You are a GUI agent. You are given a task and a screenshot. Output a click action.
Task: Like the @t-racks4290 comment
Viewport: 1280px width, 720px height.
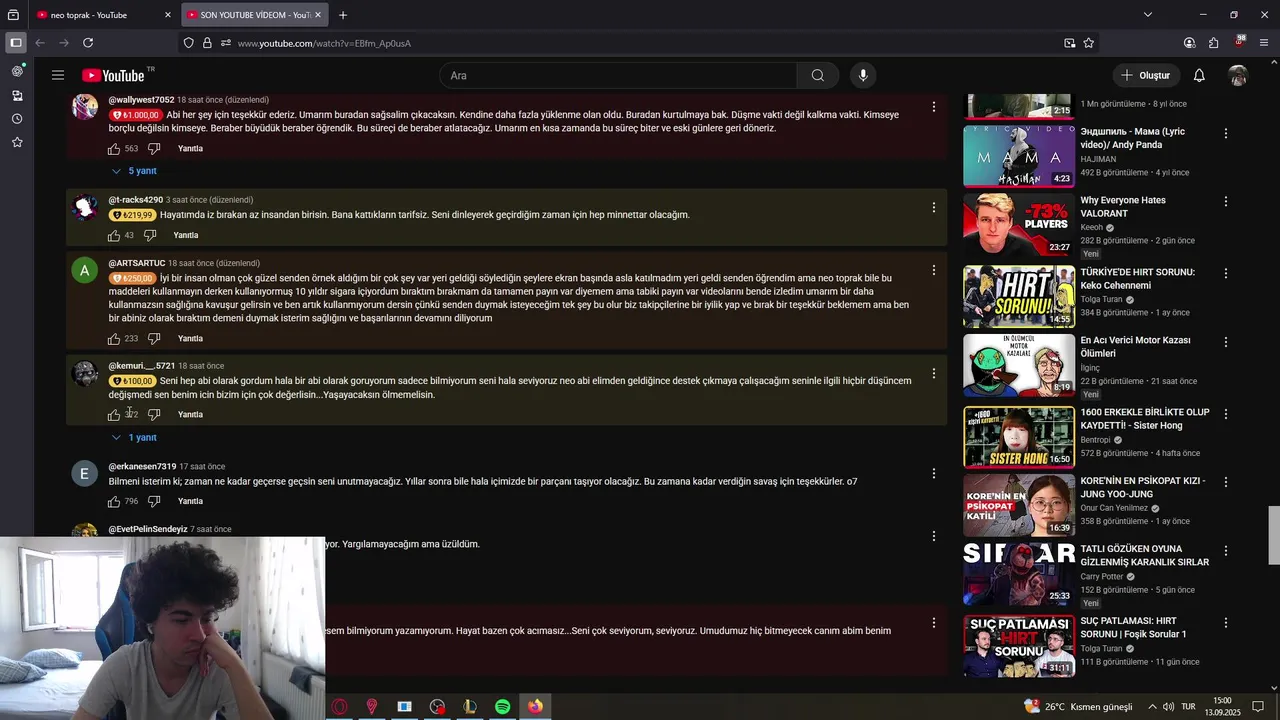[114, 236]
